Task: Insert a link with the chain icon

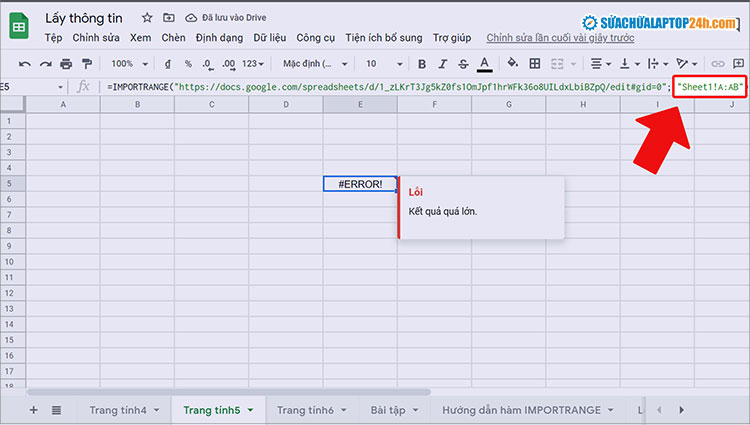Action: click(x=717, y=64)
